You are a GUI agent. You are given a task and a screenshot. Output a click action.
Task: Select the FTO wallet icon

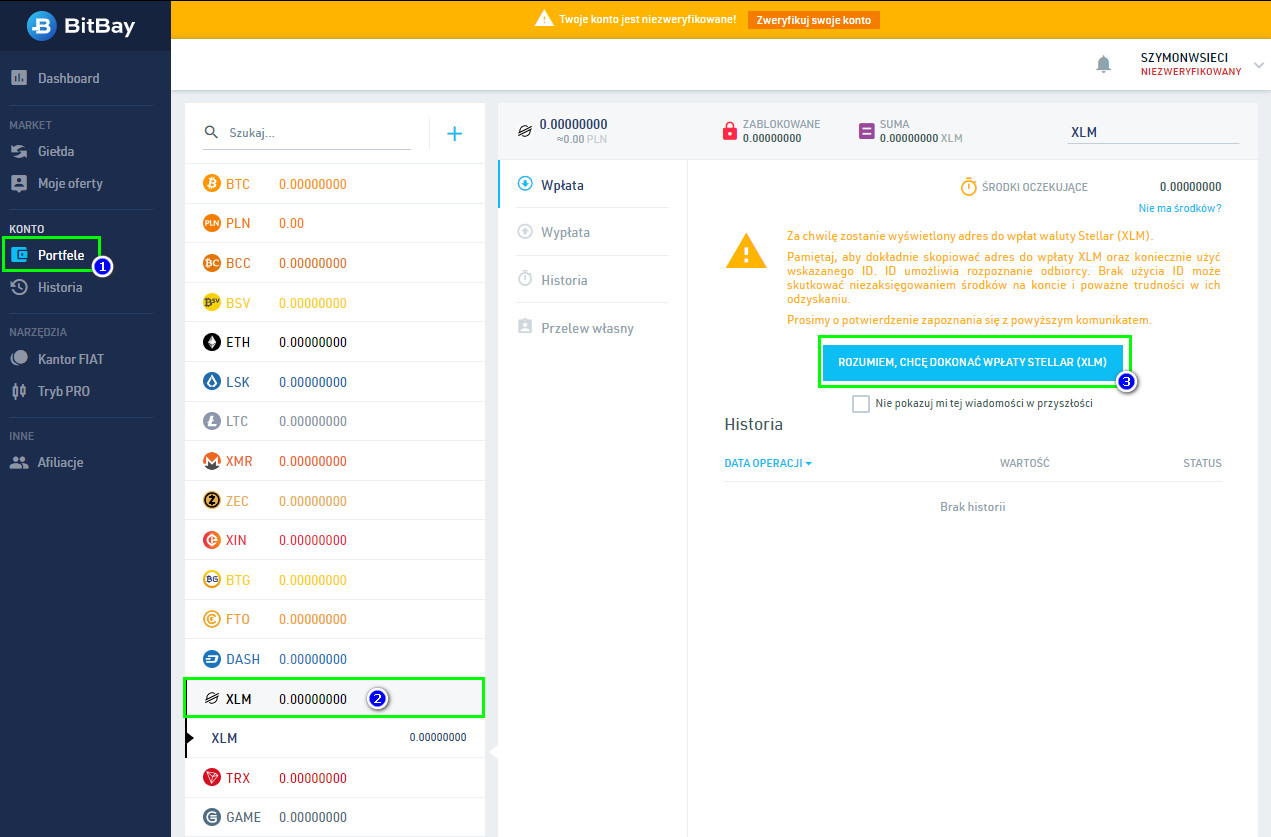click(x=211, y=619)
